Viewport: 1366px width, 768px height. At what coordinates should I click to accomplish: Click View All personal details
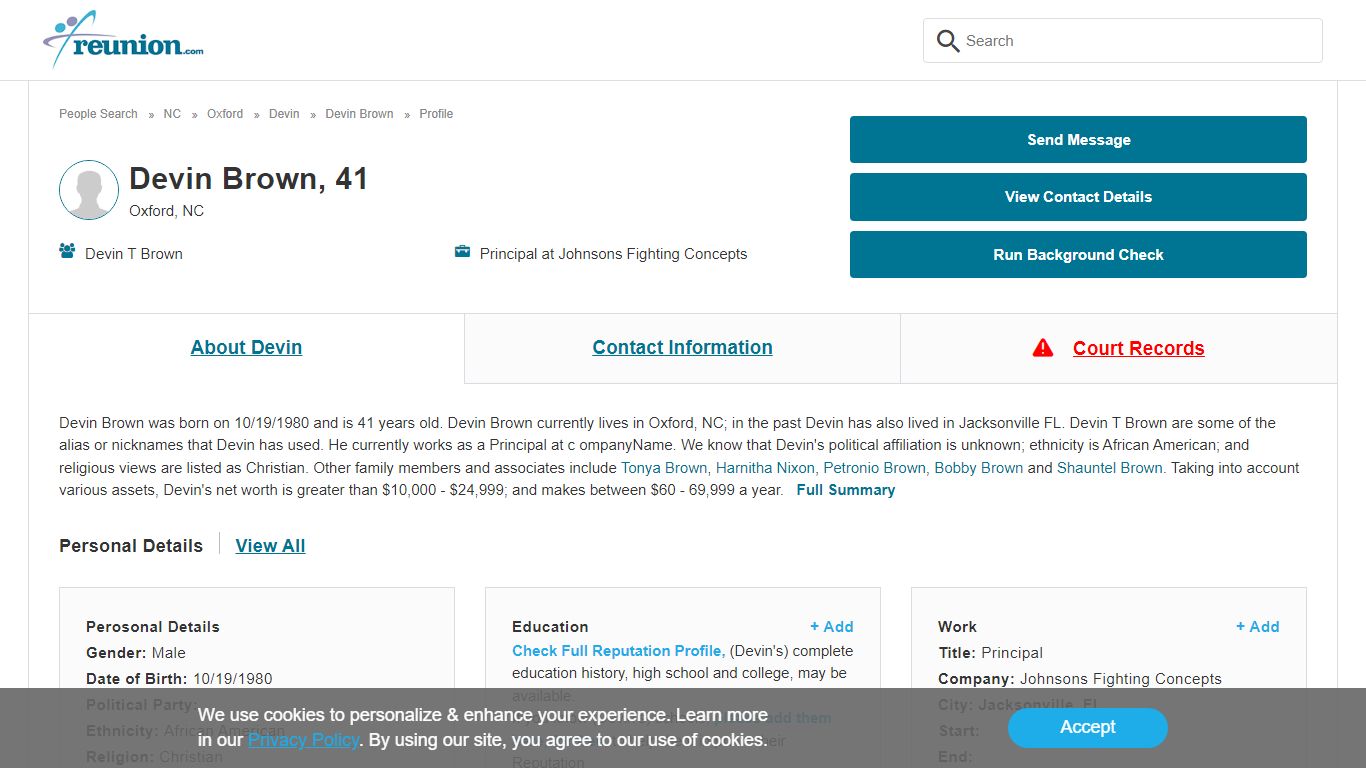point(270,546)
